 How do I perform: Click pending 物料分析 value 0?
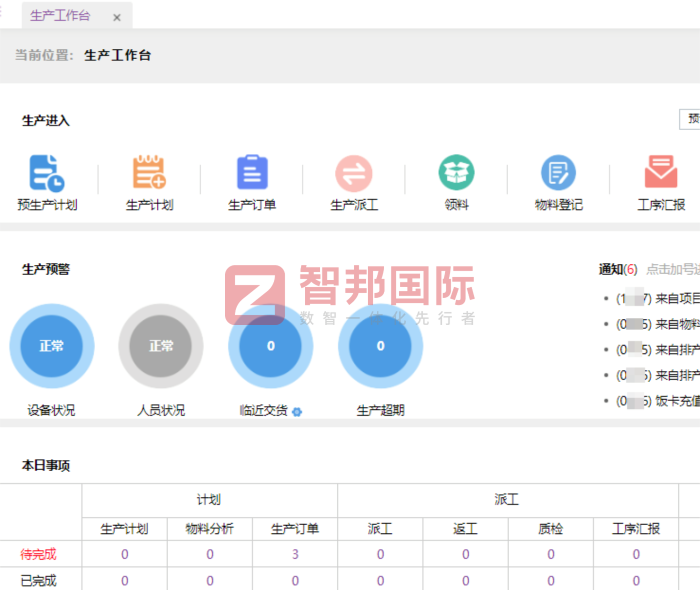coord(210,554)
